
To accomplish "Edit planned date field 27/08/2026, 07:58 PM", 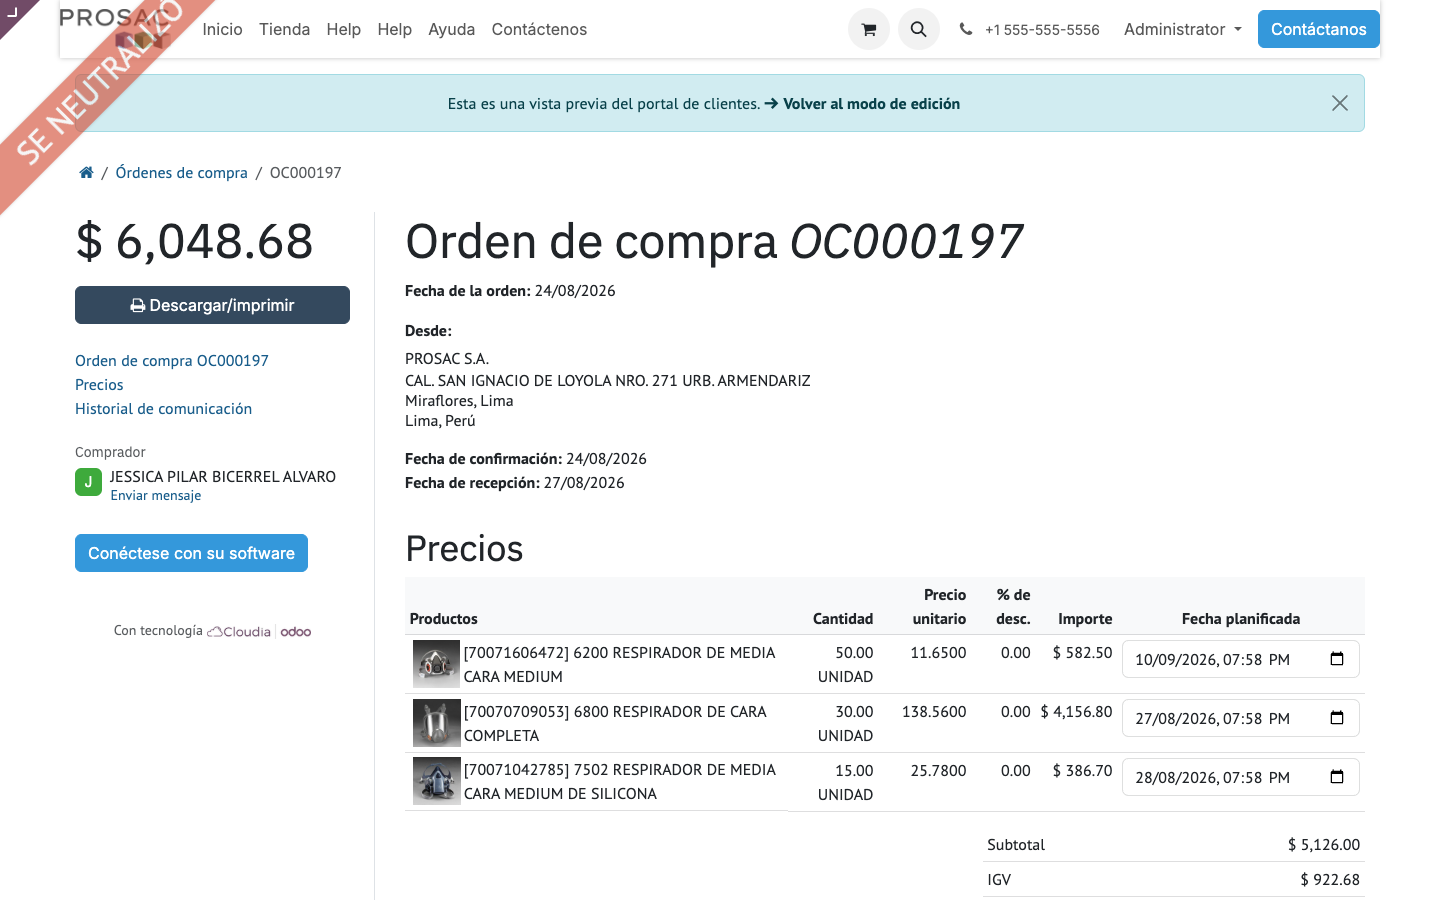I will pos(1240,718).
